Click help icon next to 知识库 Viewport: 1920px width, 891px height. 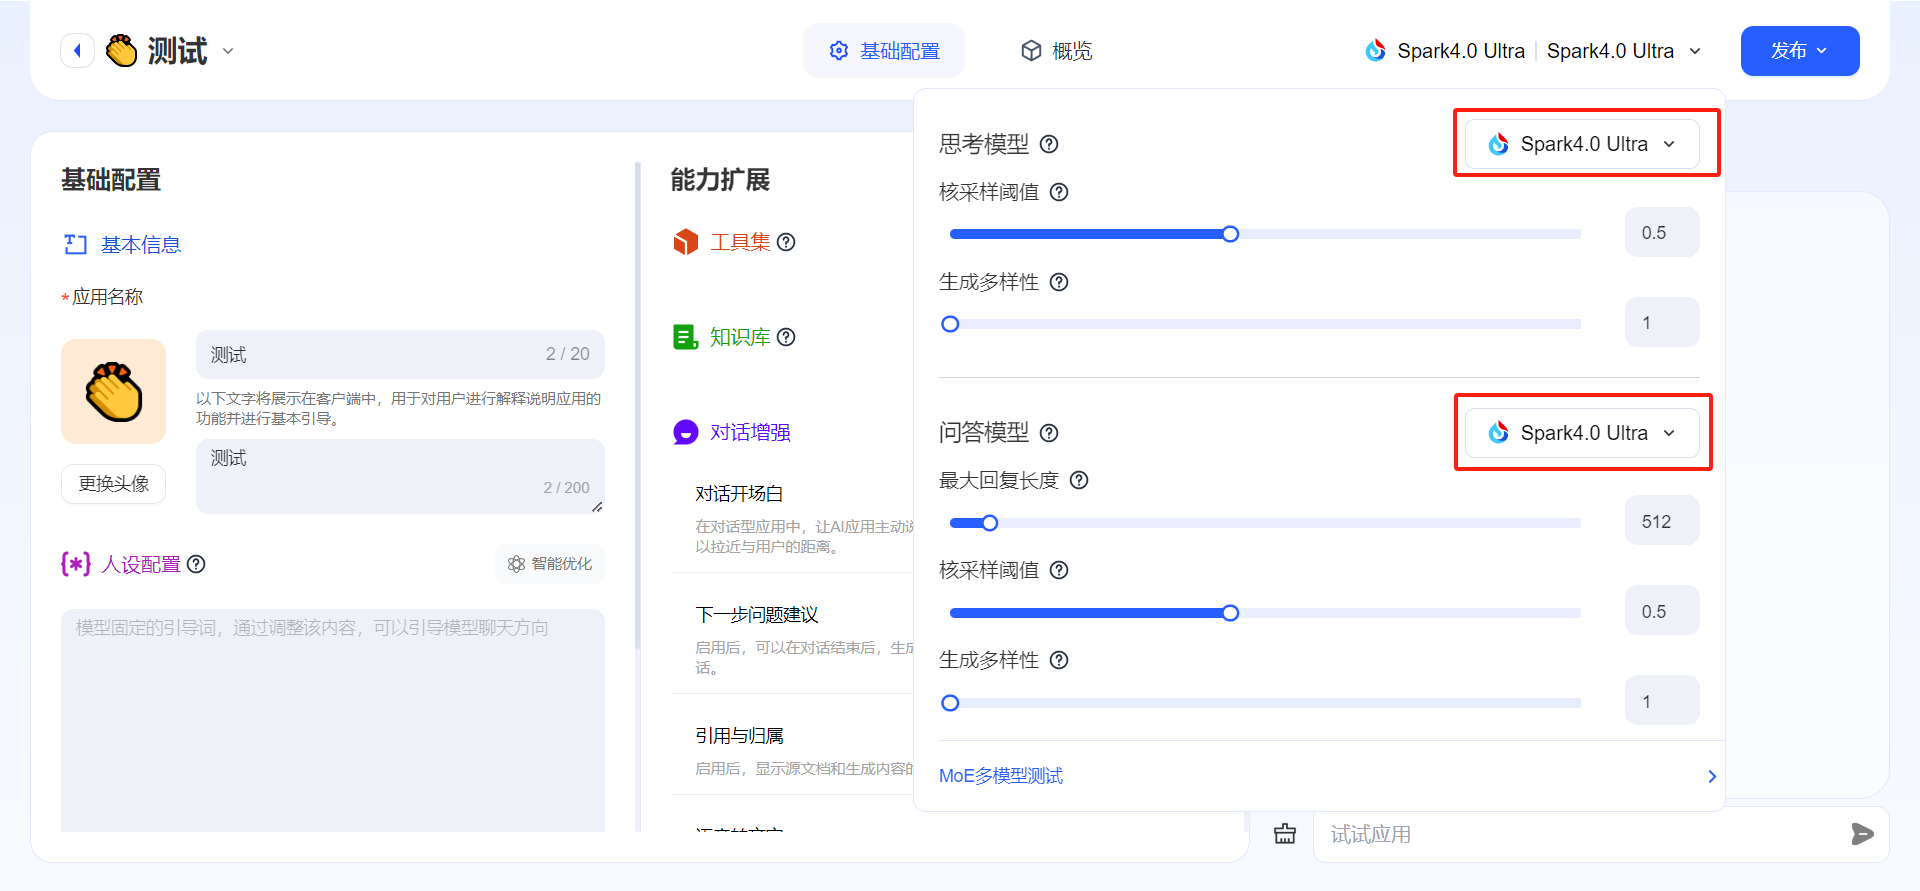coord(786,337)
